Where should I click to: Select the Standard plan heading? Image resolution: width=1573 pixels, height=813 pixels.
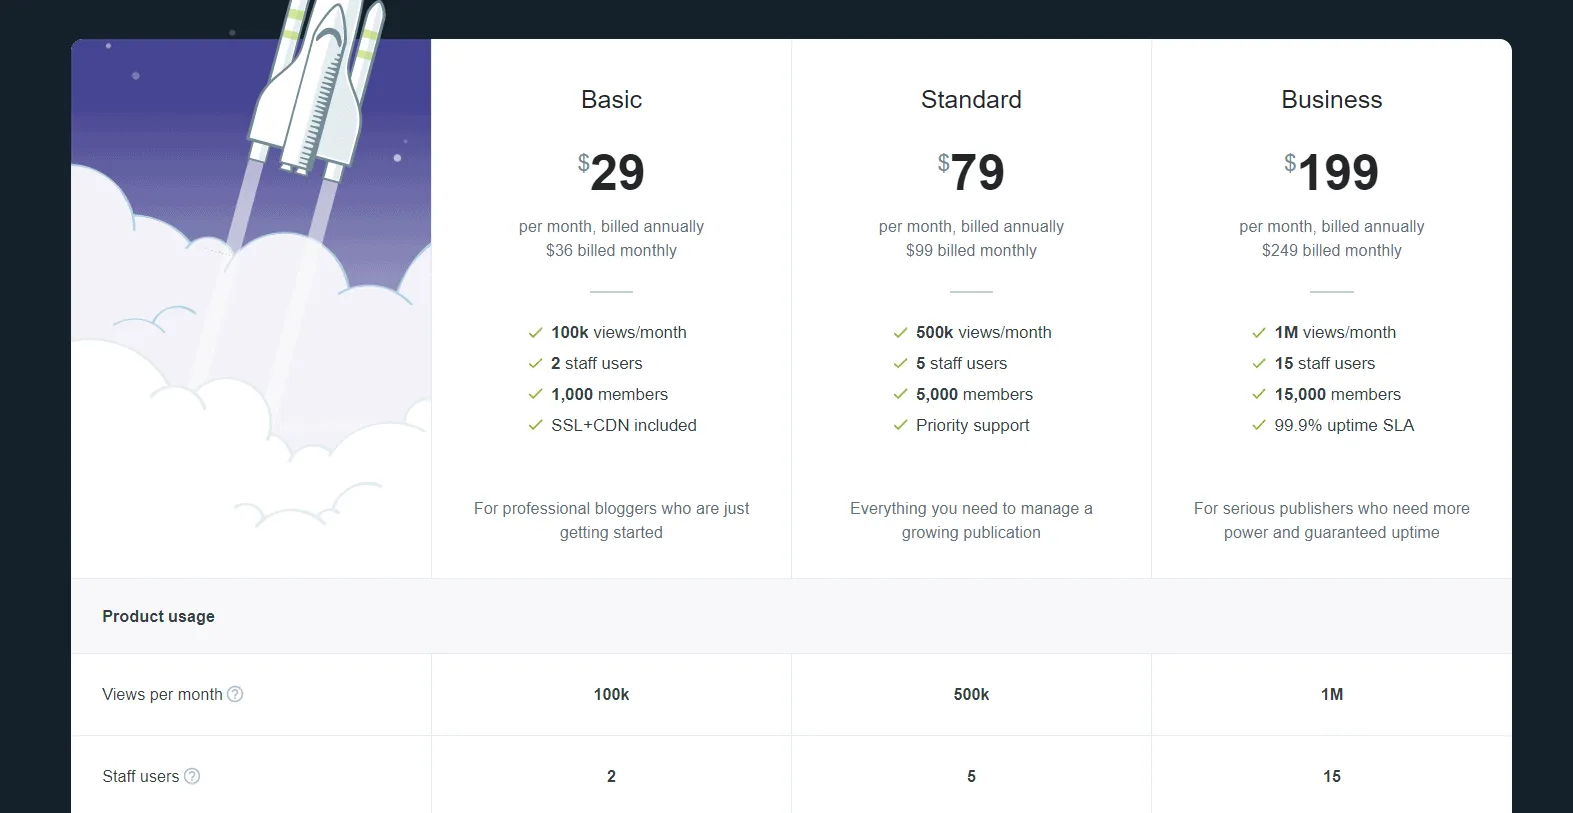pyautogui.click(x=971, y=100)
